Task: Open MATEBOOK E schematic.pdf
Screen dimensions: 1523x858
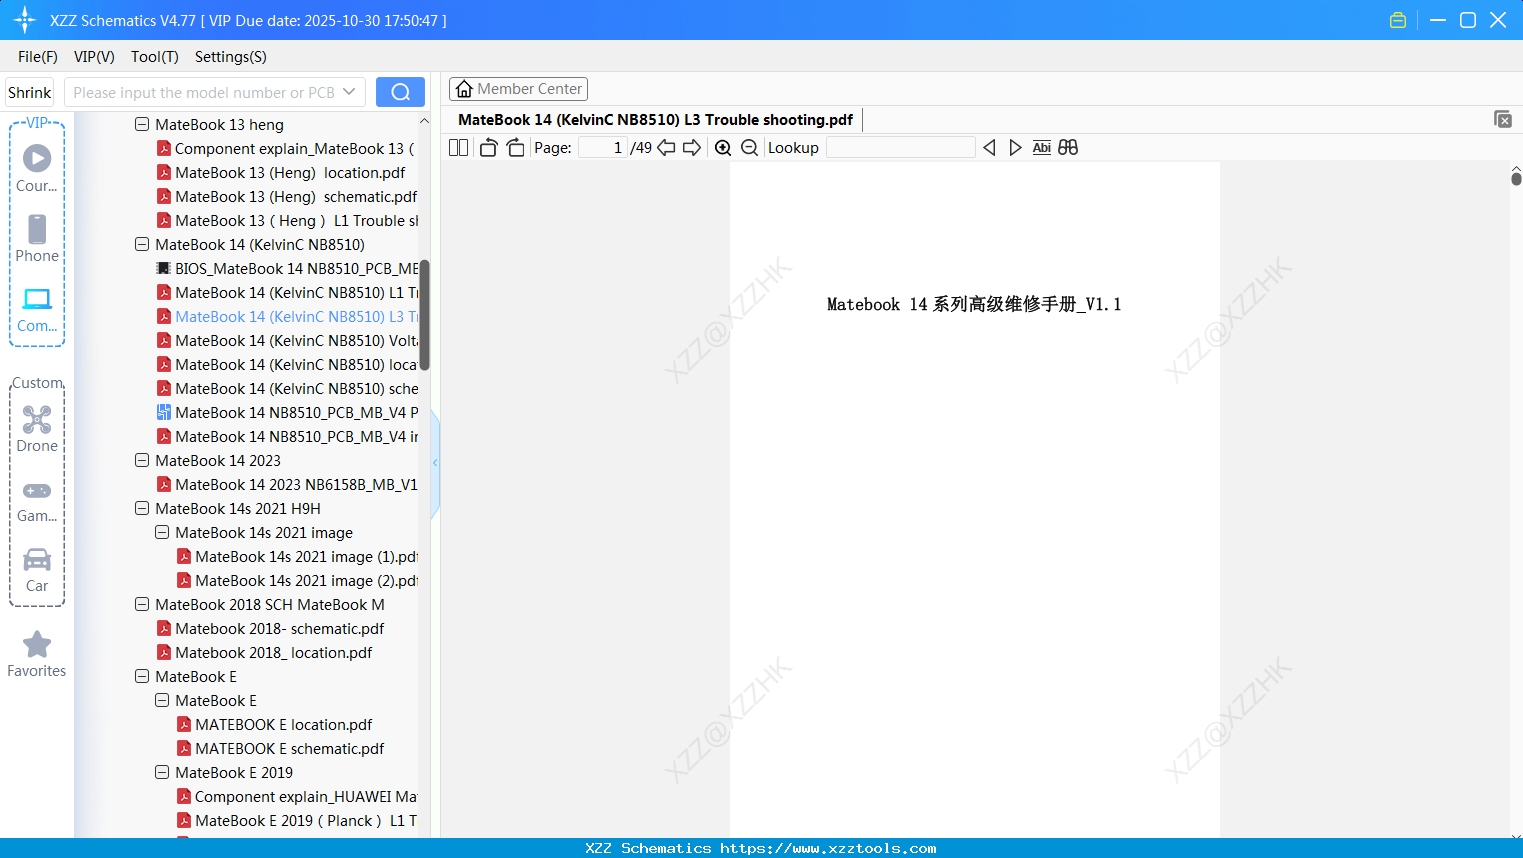Action: 281,749
